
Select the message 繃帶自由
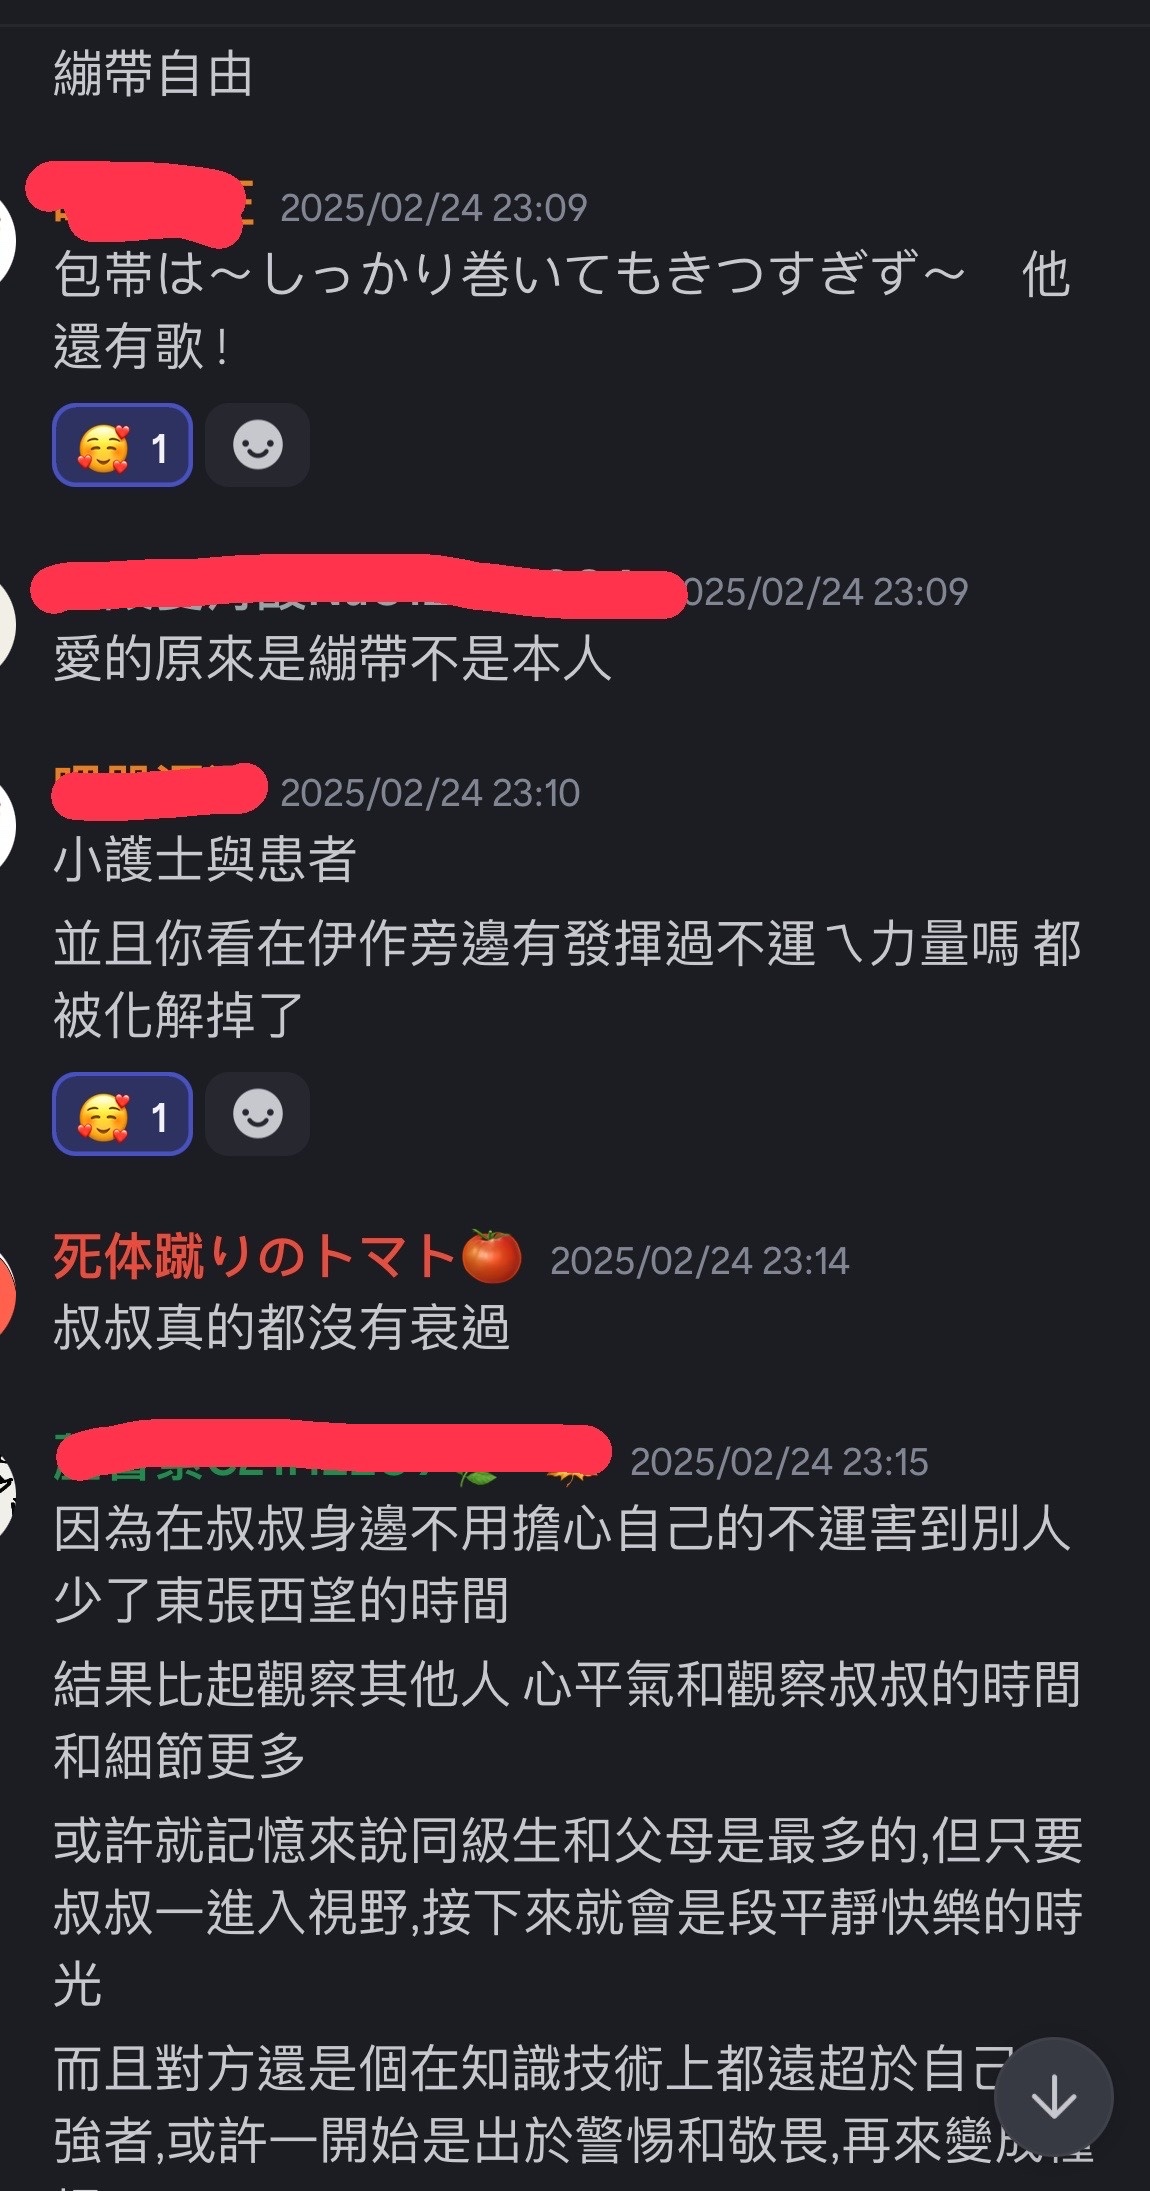153,76
